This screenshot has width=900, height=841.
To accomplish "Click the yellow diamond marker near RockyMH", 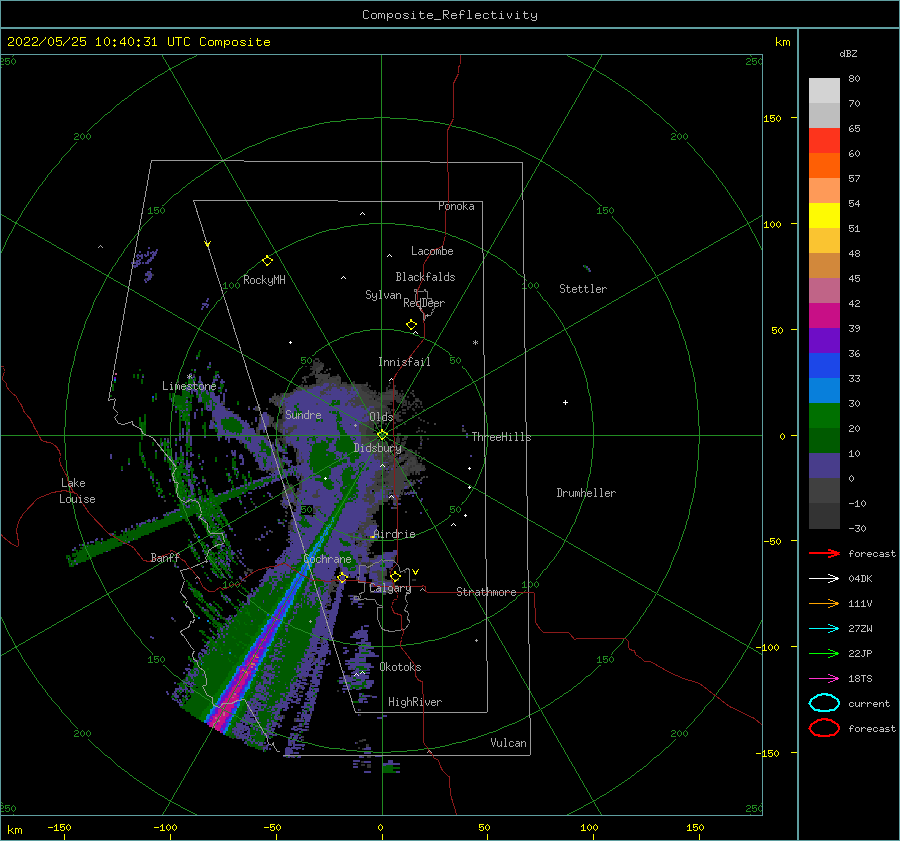I will [267, 261].
